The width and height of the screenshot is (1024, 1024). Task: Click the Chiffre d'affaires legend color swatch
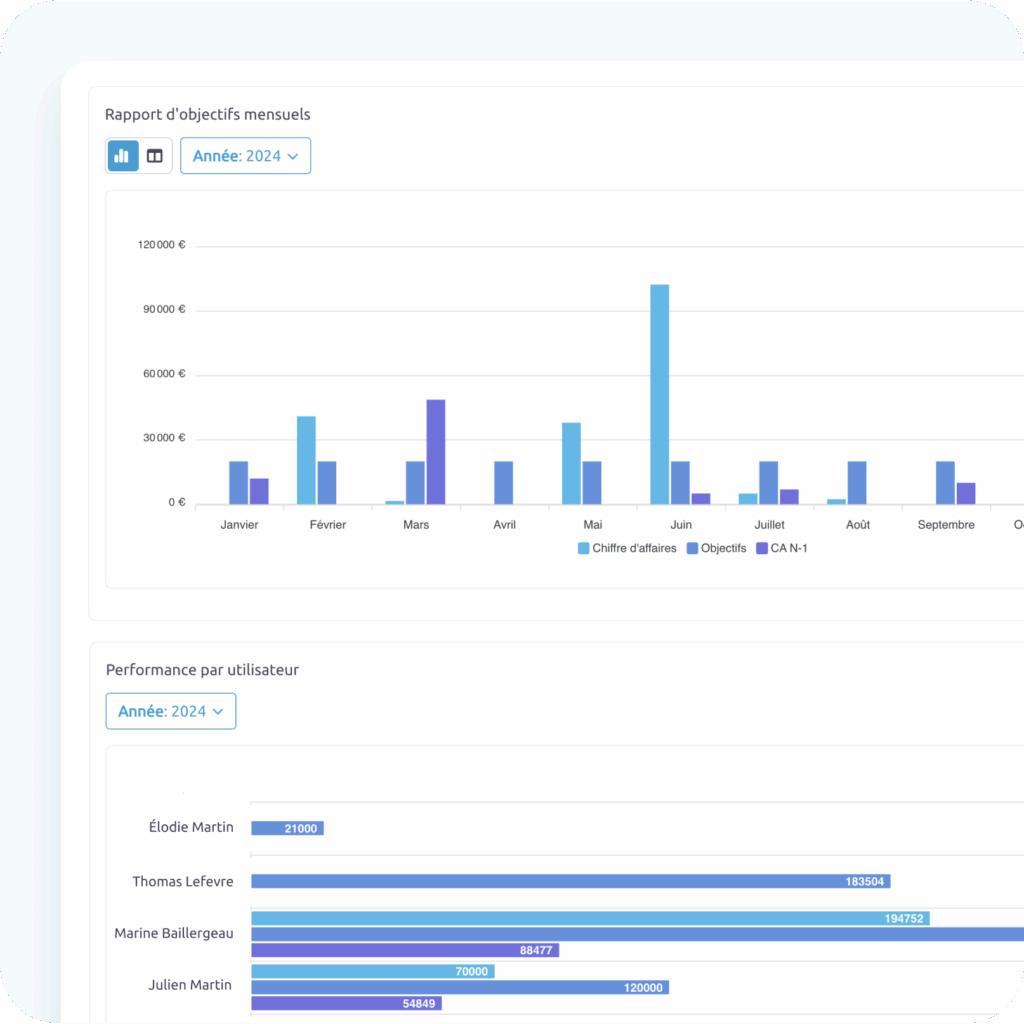click(x=584, y=548)
